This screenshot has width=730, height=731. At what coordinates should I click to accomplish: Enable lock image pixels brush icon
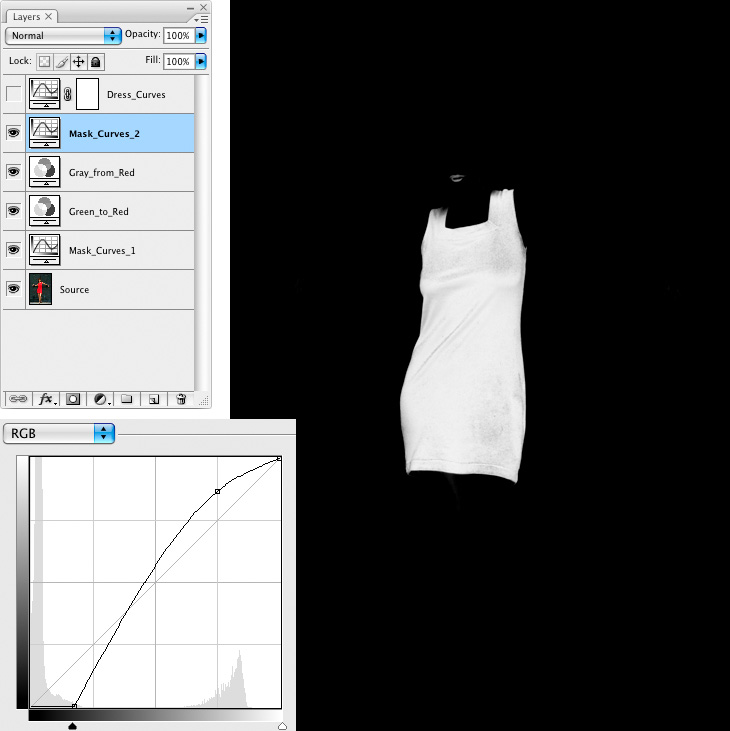(61, 61)
